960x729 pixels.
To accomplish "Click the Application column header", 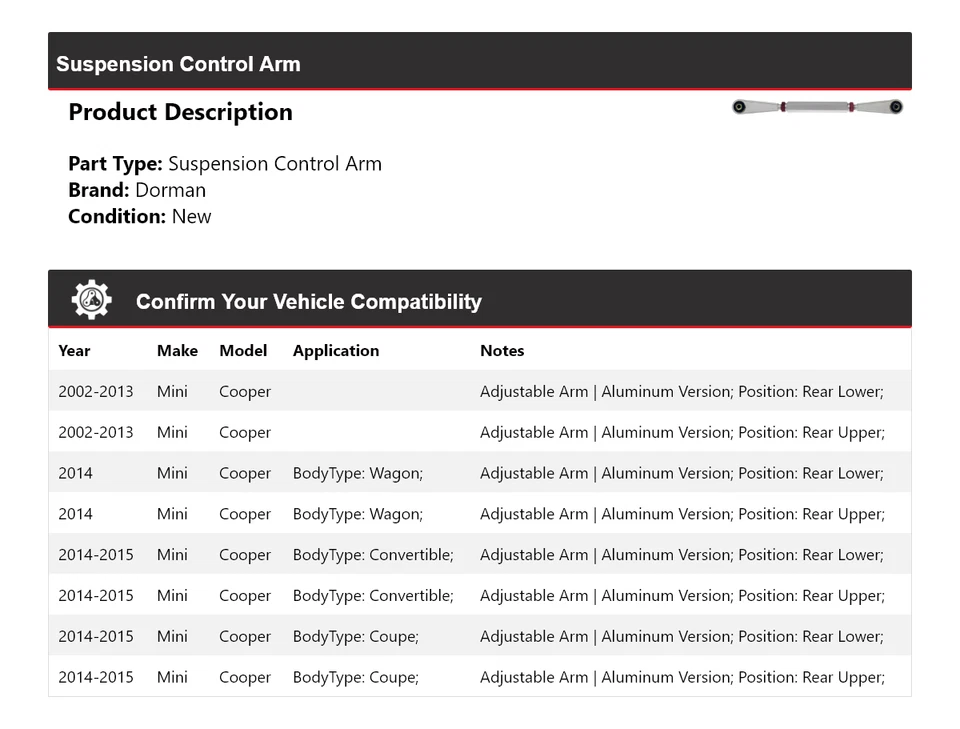I will (336, 351).
